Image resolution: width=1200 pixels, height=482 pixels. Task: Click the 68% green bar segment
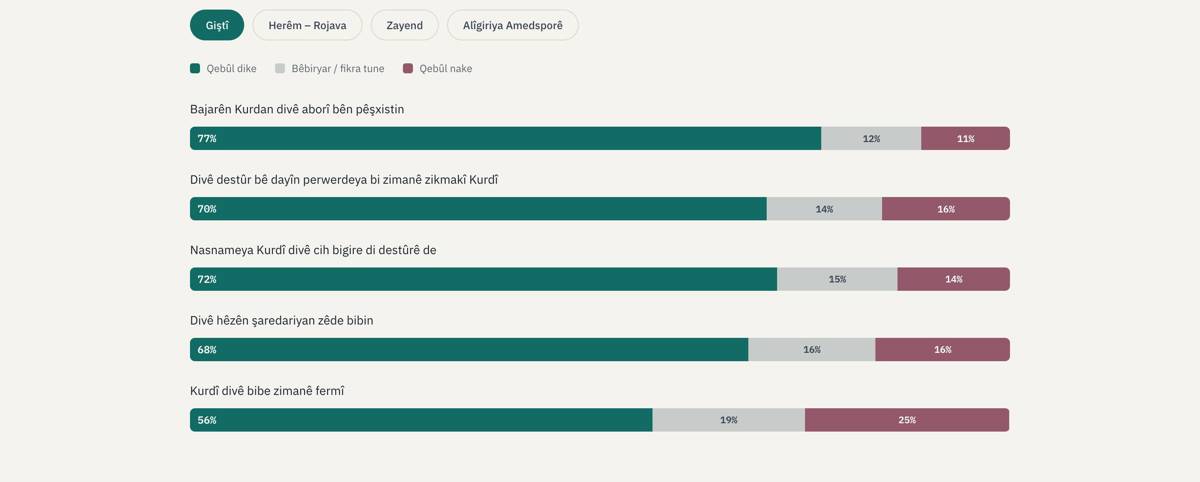click(469, 350)
